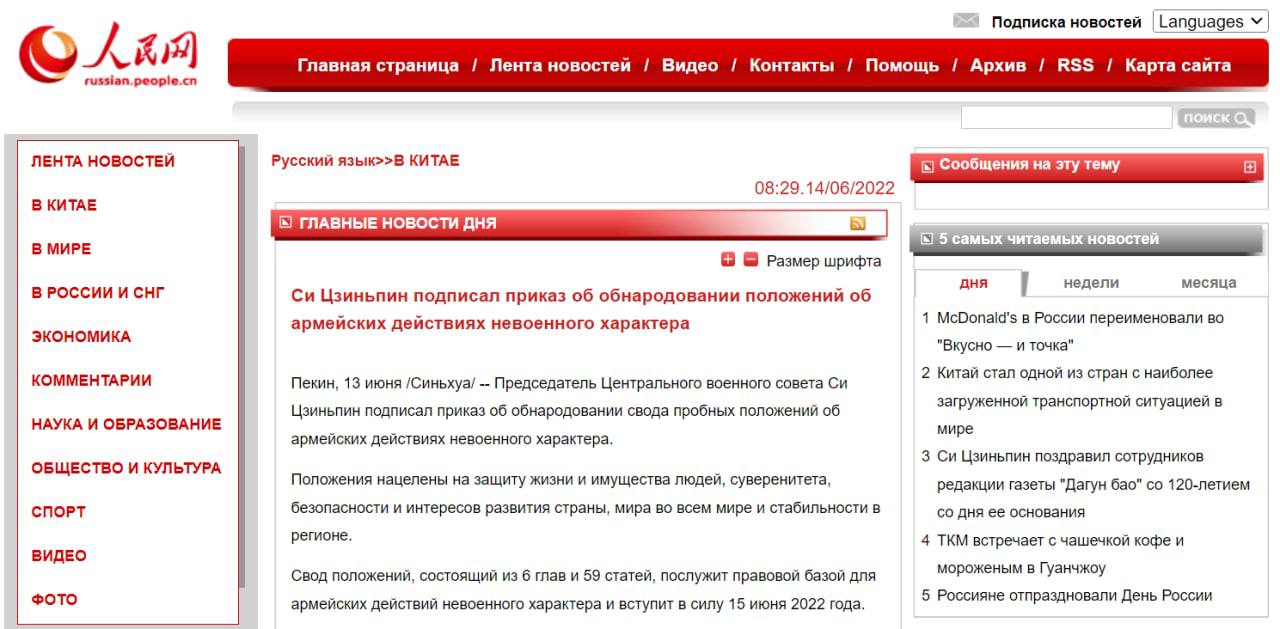Screen dimensions: 1280x629
Task: Open the Languages dropdown
Action: pyautogui.click(x=1210, y=21)
